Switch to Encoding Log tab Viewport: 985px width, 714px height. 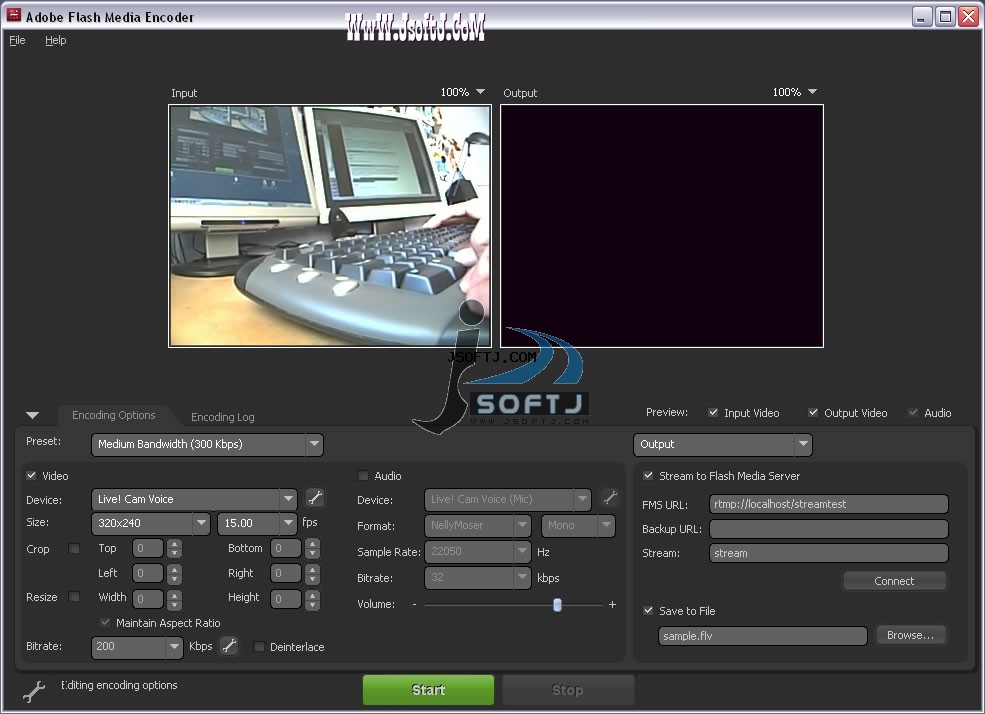[222, 417]
